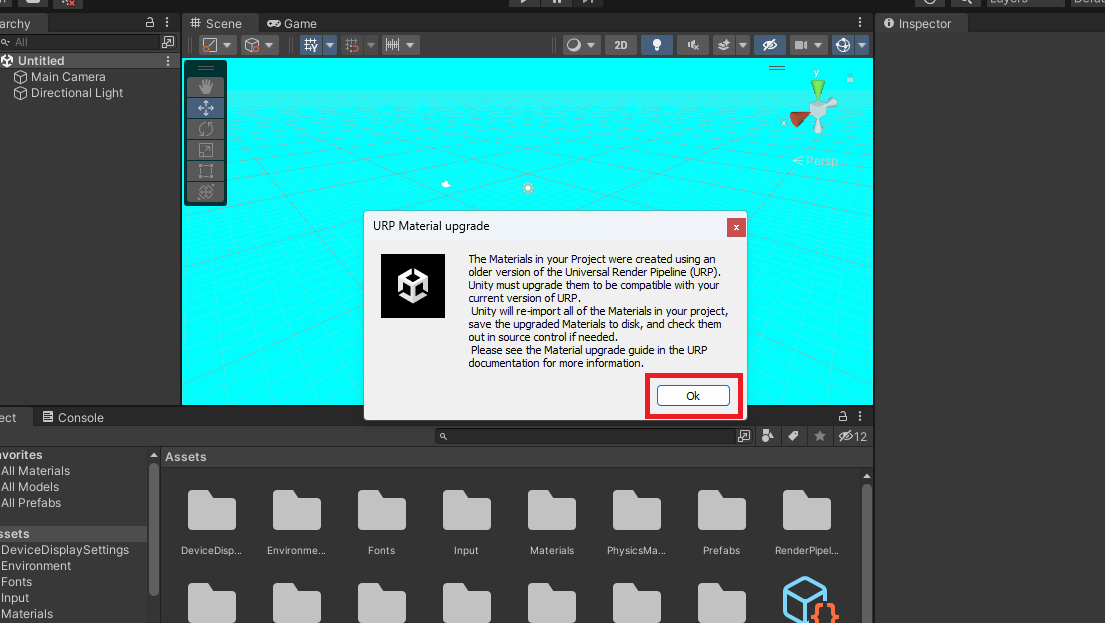Open the Untitled scene options menu
Viewport: 1105px width, 623px height.
click(x=168, y=61)
